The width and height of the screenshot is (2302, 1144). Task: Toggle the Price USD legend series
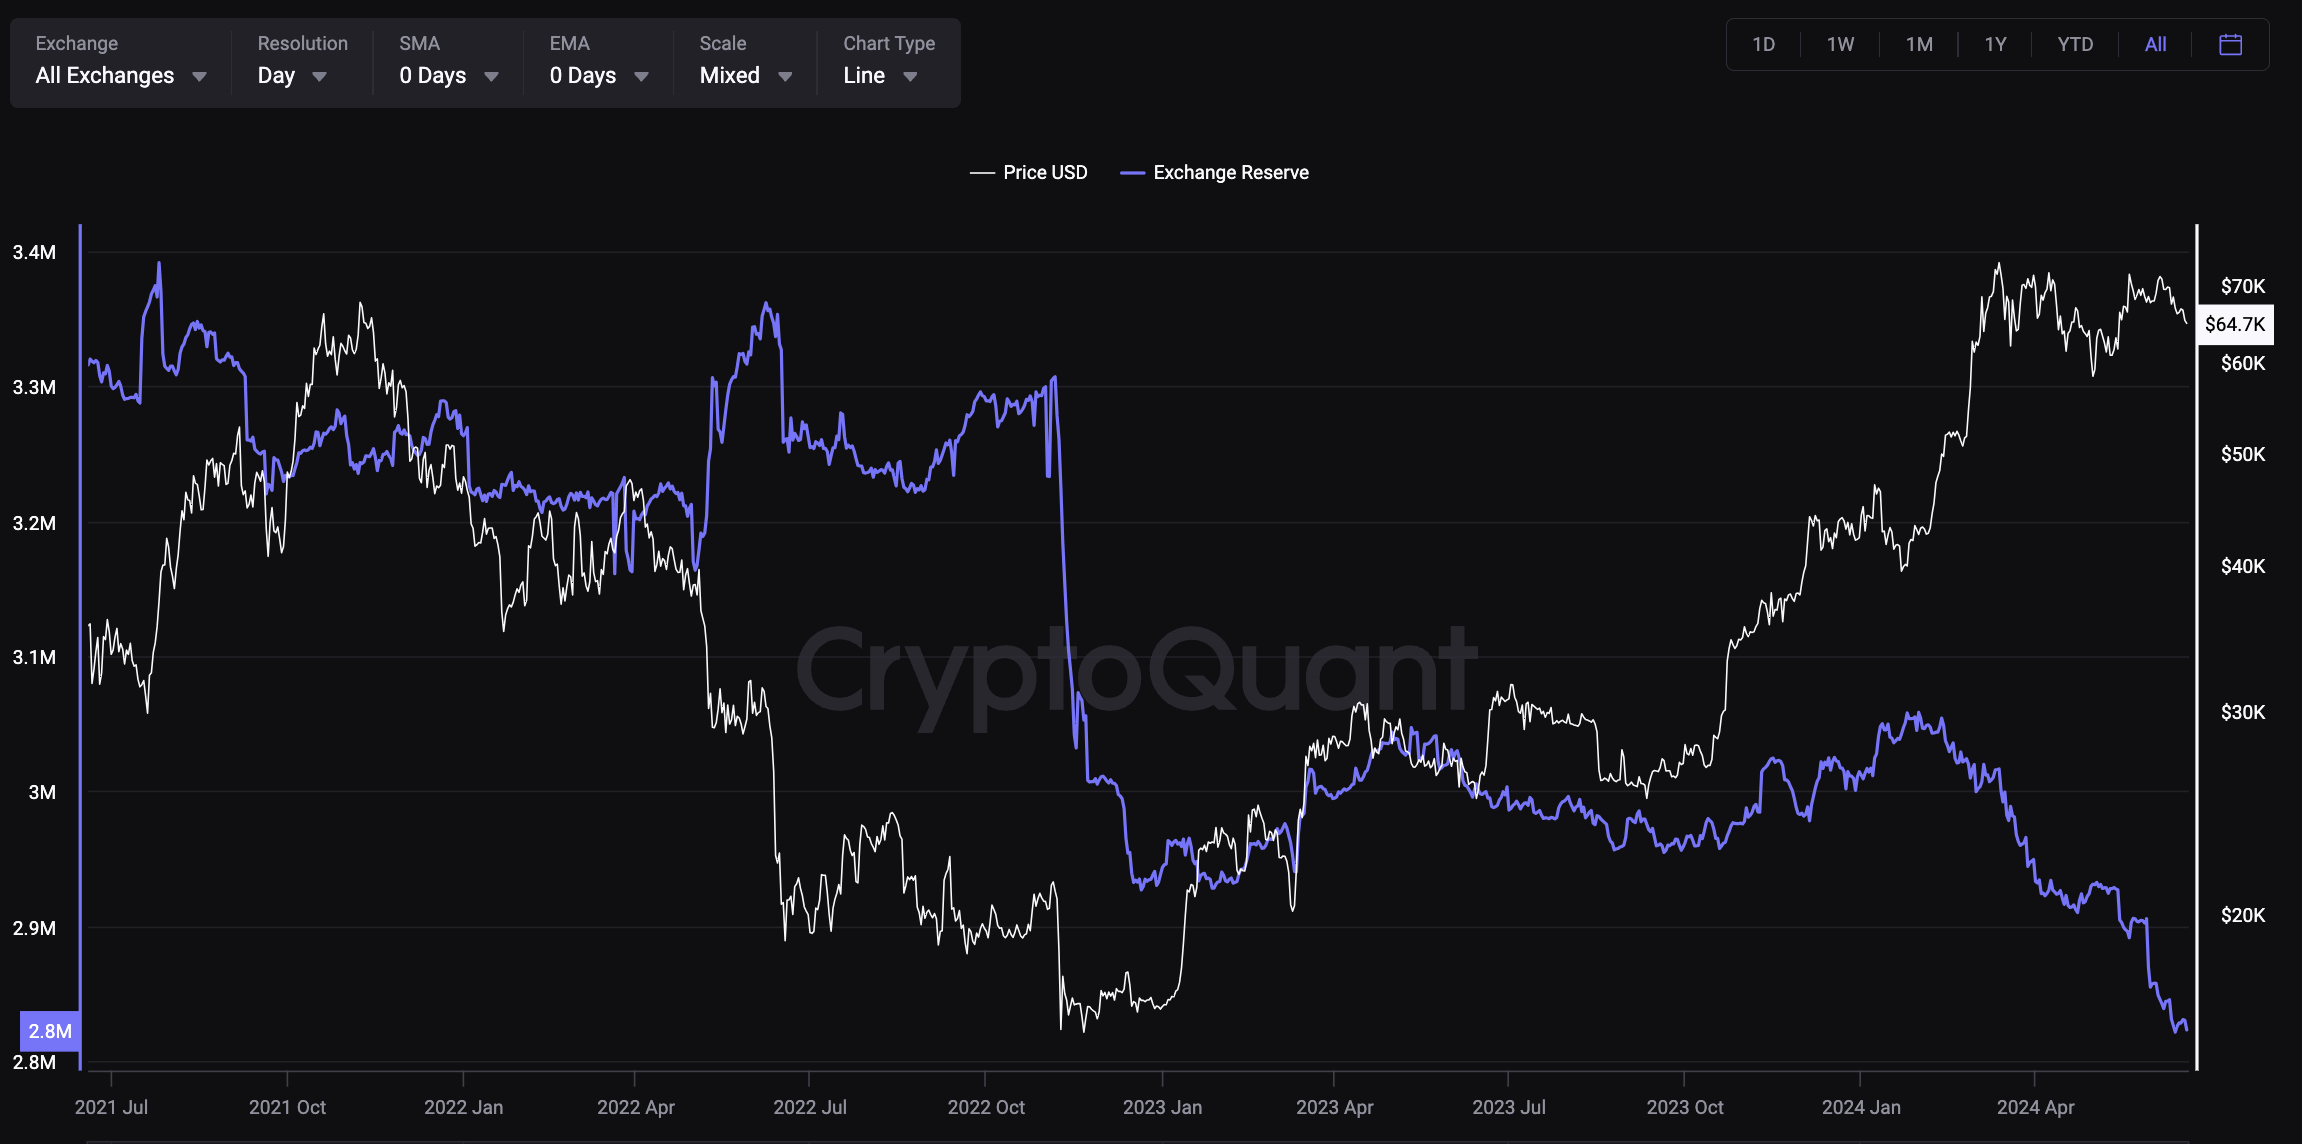(x=1044, y=173)
